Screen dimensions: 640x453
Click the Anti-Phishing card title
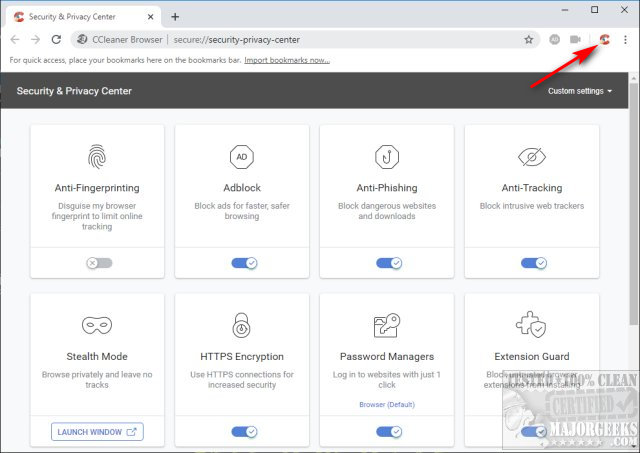(x=387, y=188)
